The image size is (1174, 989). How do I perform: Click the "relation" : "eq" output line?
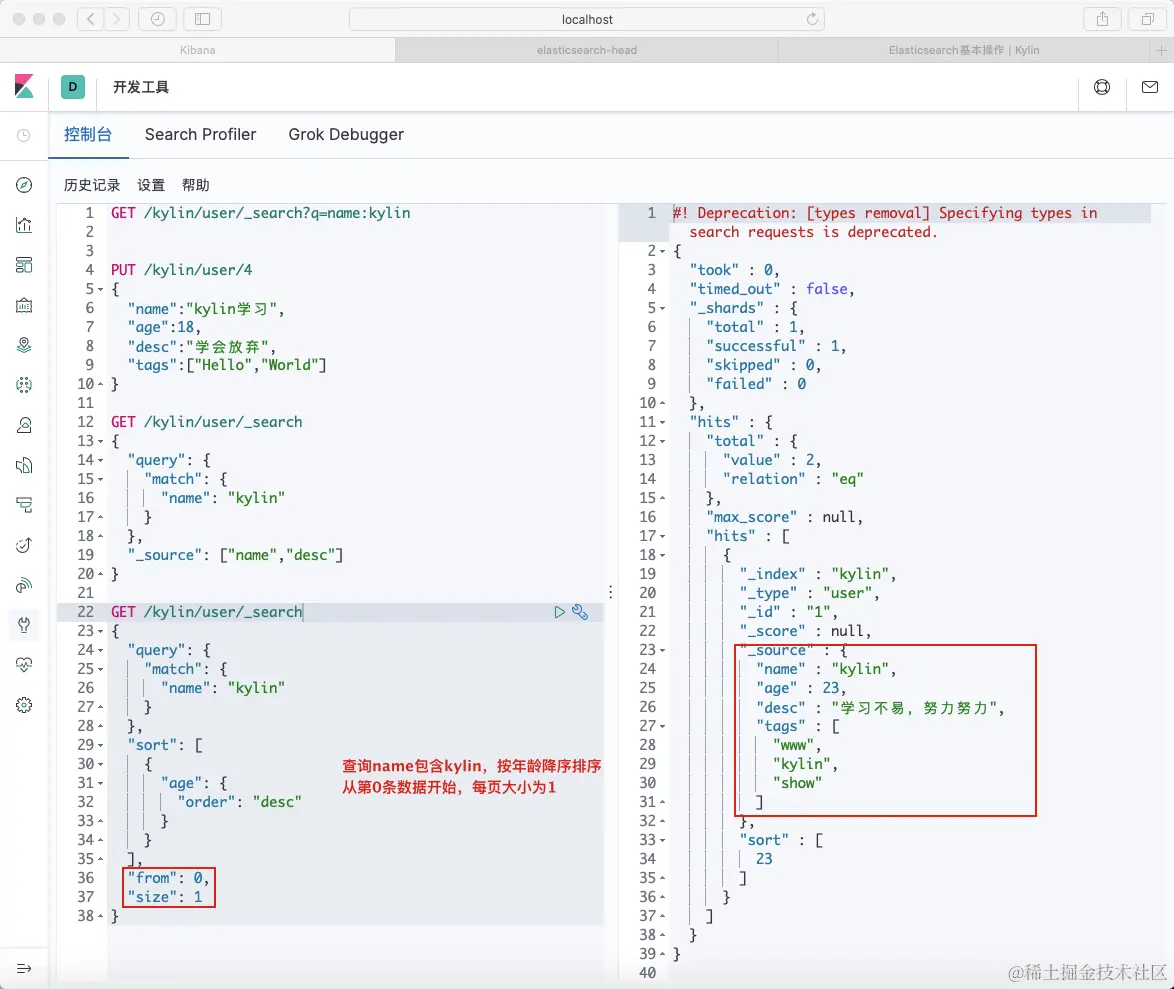click(x=793, y=479)
